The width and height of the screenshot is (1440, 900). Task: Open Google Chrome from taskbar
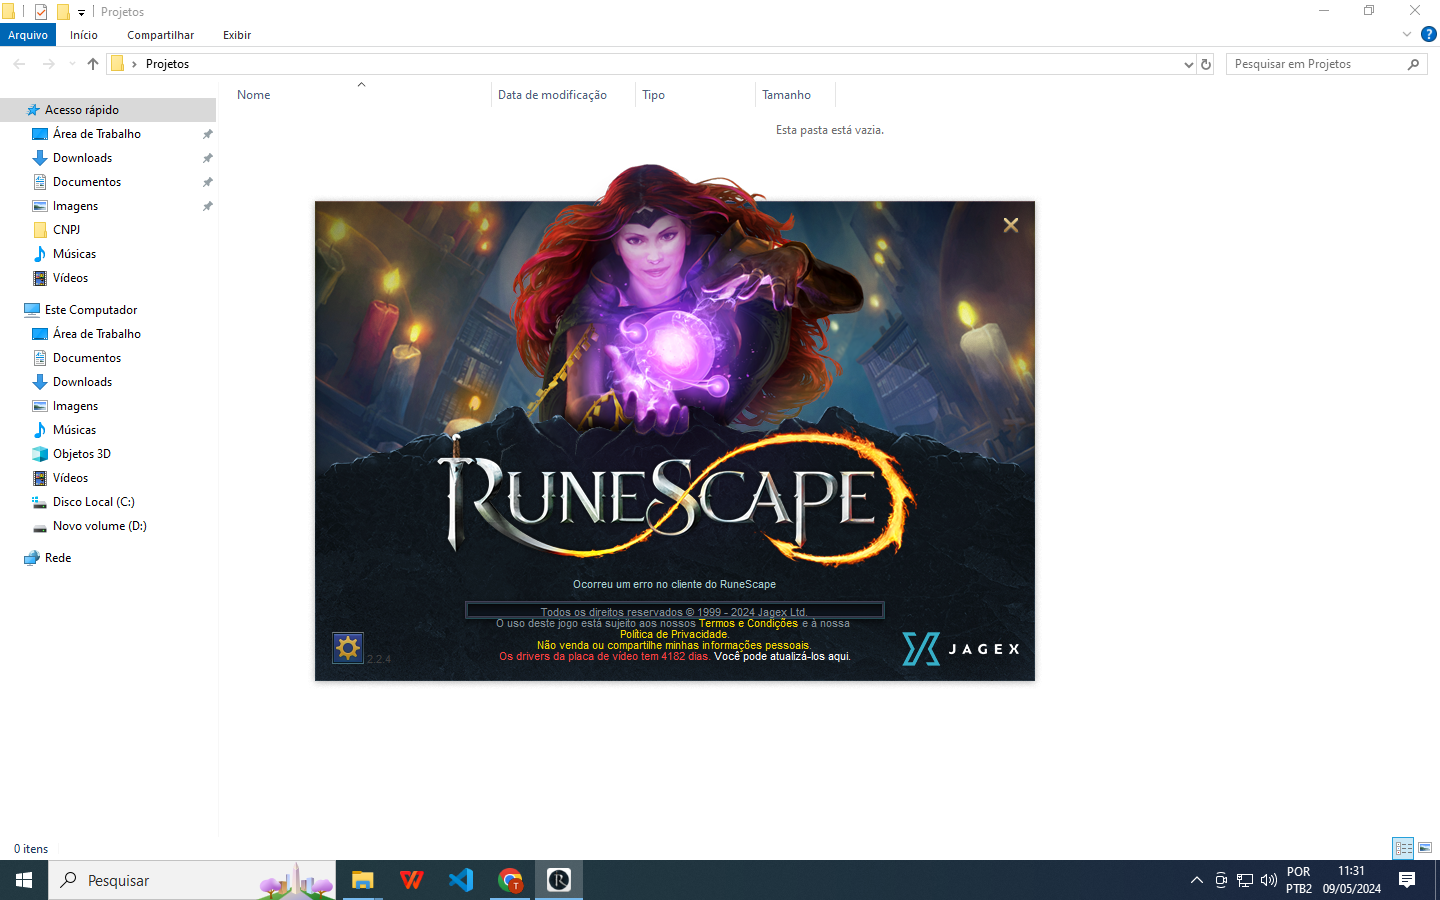coord(510,880)
